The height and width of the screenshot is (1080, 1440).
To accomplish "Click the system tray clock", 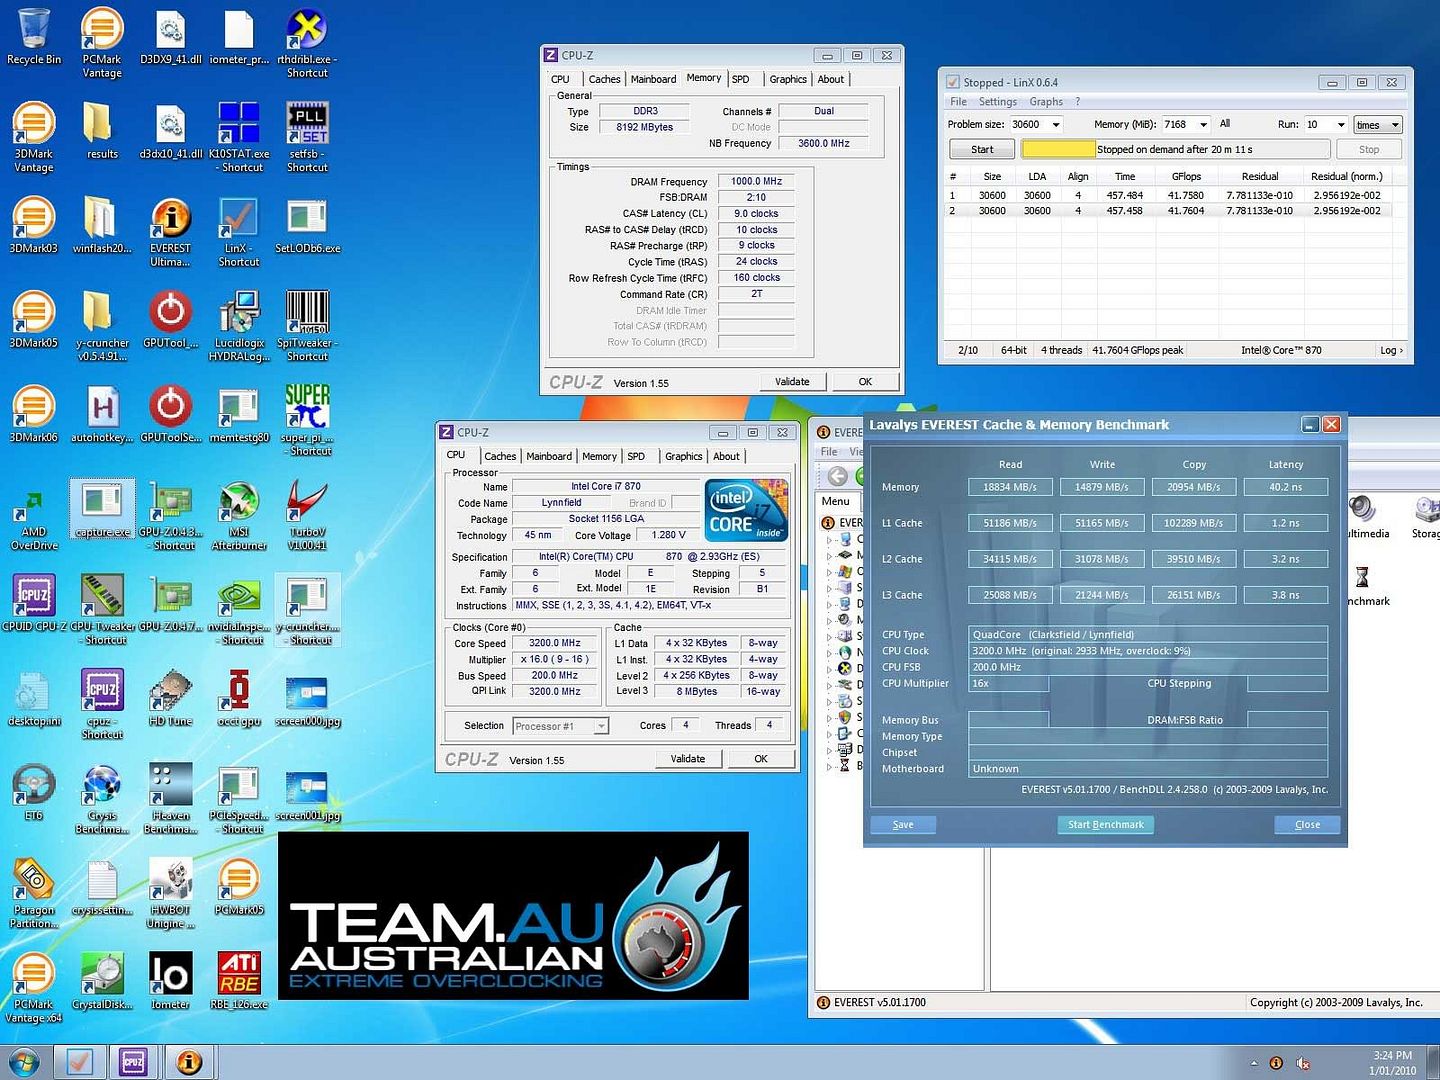I will (1392, 1063).
